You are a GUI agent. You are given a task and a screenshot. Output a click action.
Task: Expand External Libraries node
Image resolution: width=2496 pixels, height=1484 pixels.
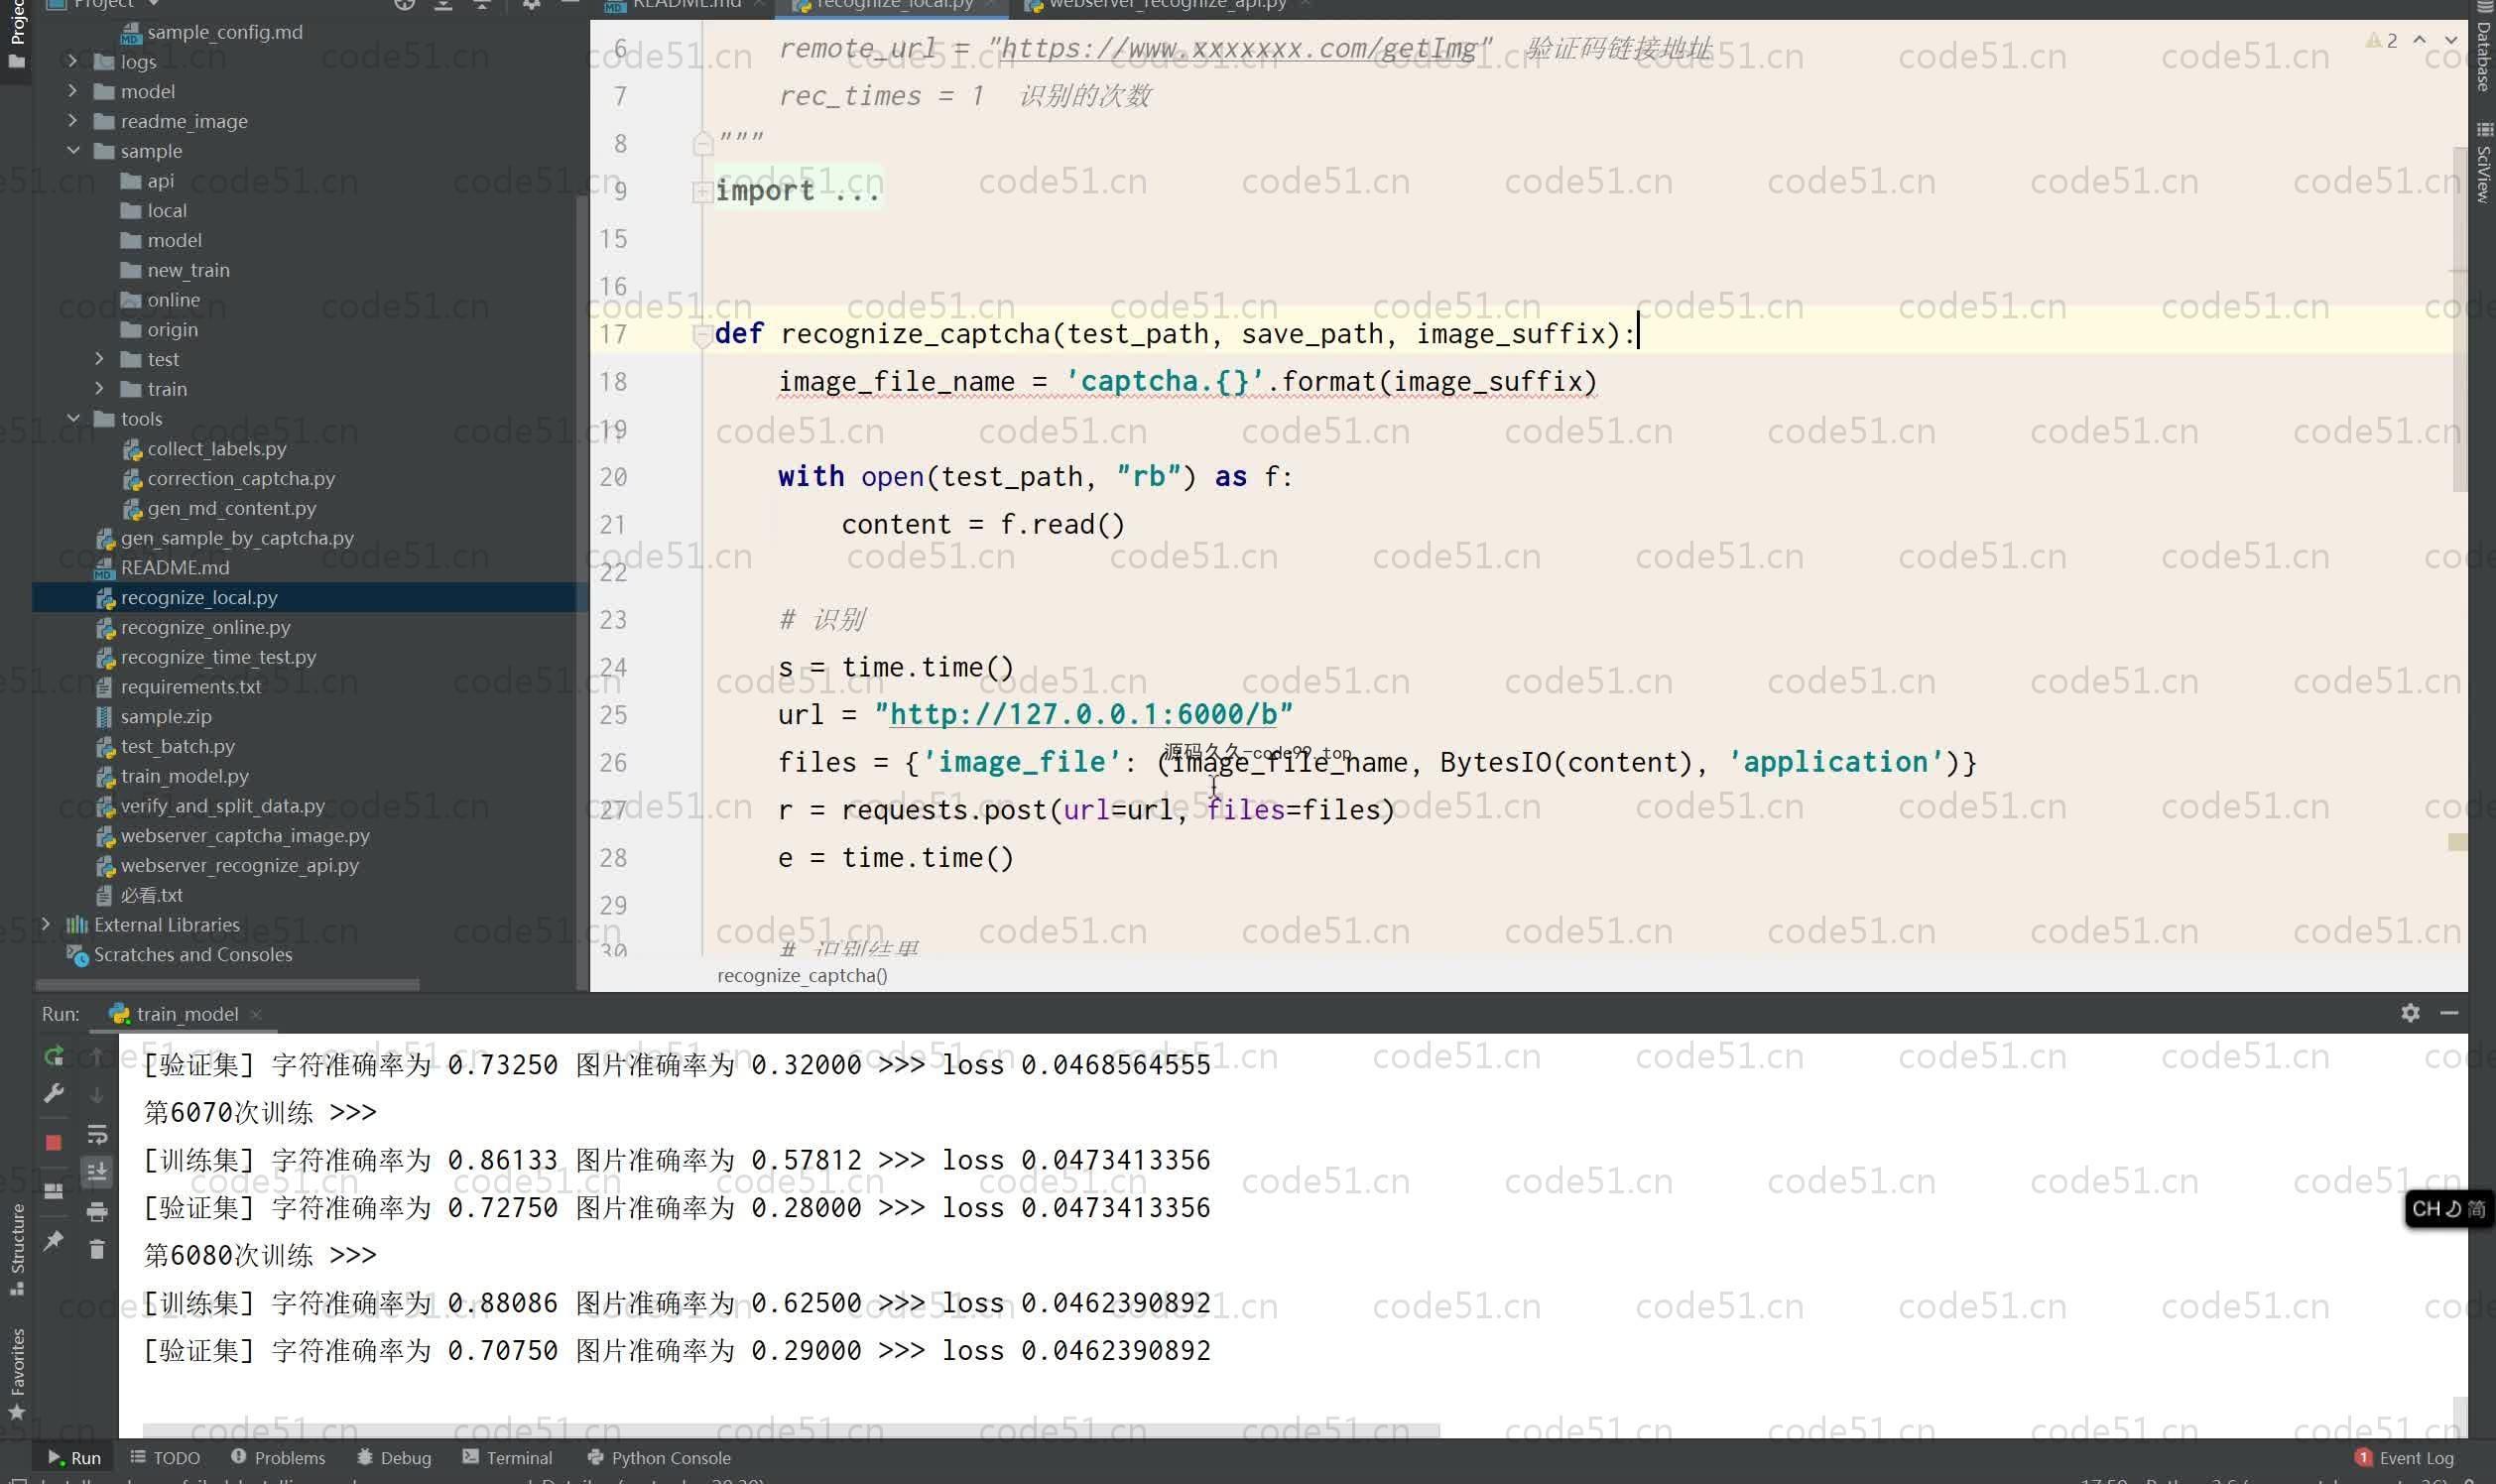pyautogui.click(x=46, y=925)
